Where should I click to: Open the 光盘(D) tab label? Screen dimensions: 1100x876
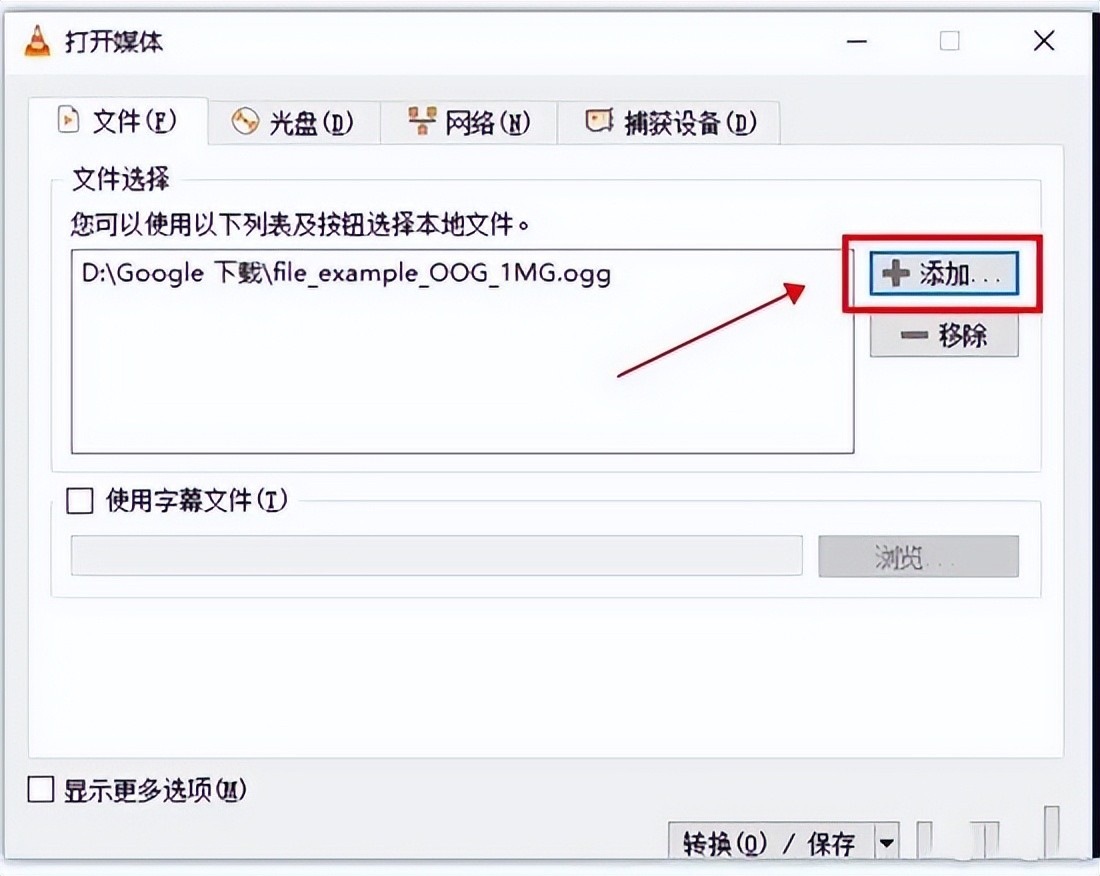(311, 123)
